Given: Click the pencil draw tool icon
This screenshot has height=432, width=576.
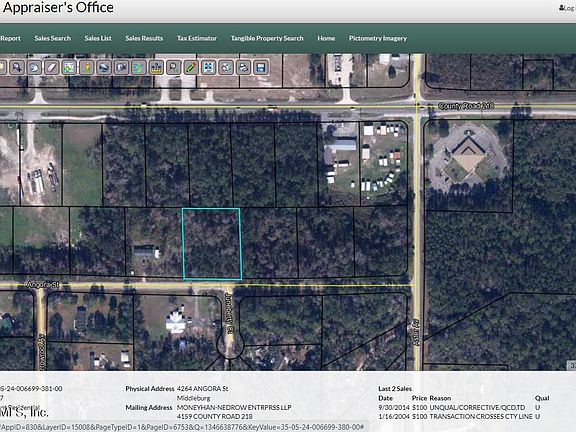Looking at the screenshot, I should 191,68.
